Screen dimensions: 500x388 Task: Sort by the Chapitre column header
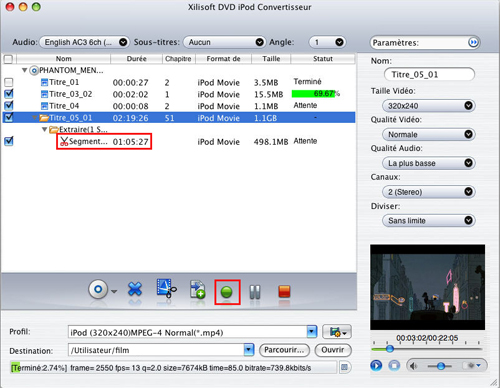click(178, 59)
